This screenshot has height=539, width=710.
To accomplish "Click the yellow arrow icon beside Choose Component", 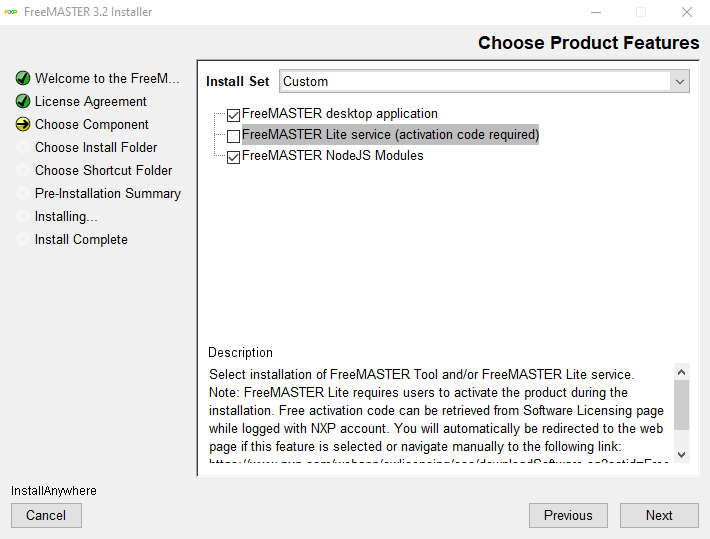I will click(x=23, y=124).
